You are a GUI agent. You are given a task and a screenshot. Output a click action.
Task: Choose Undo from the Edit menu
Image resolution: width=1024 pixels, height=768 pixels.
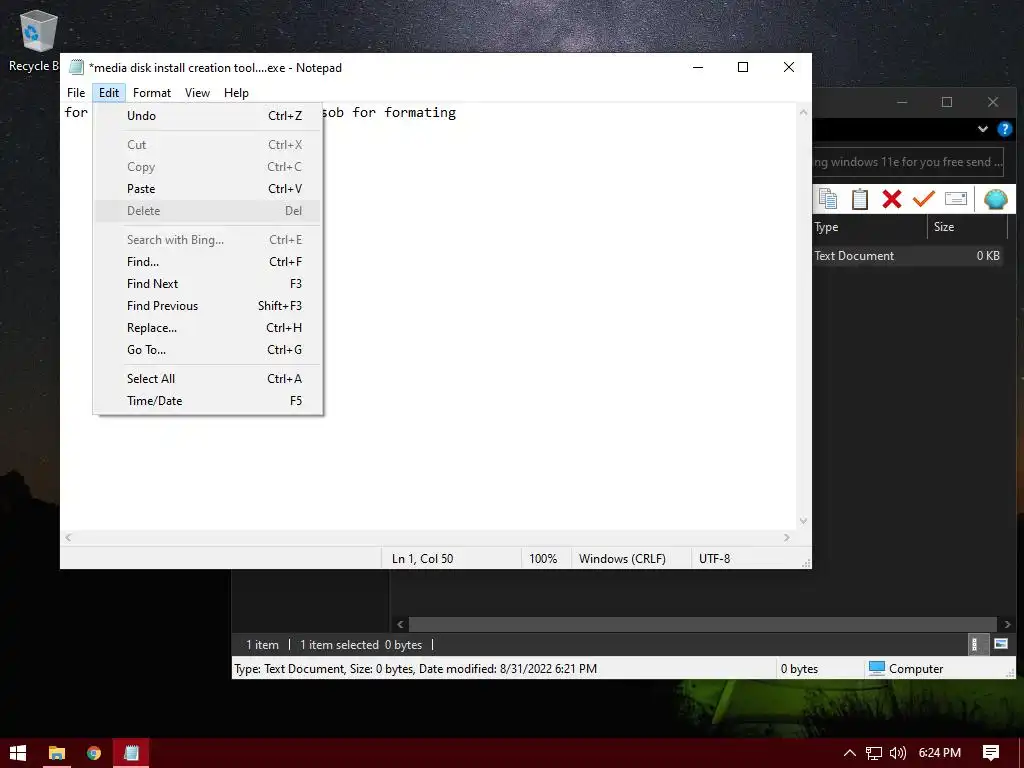coord(208,116)
